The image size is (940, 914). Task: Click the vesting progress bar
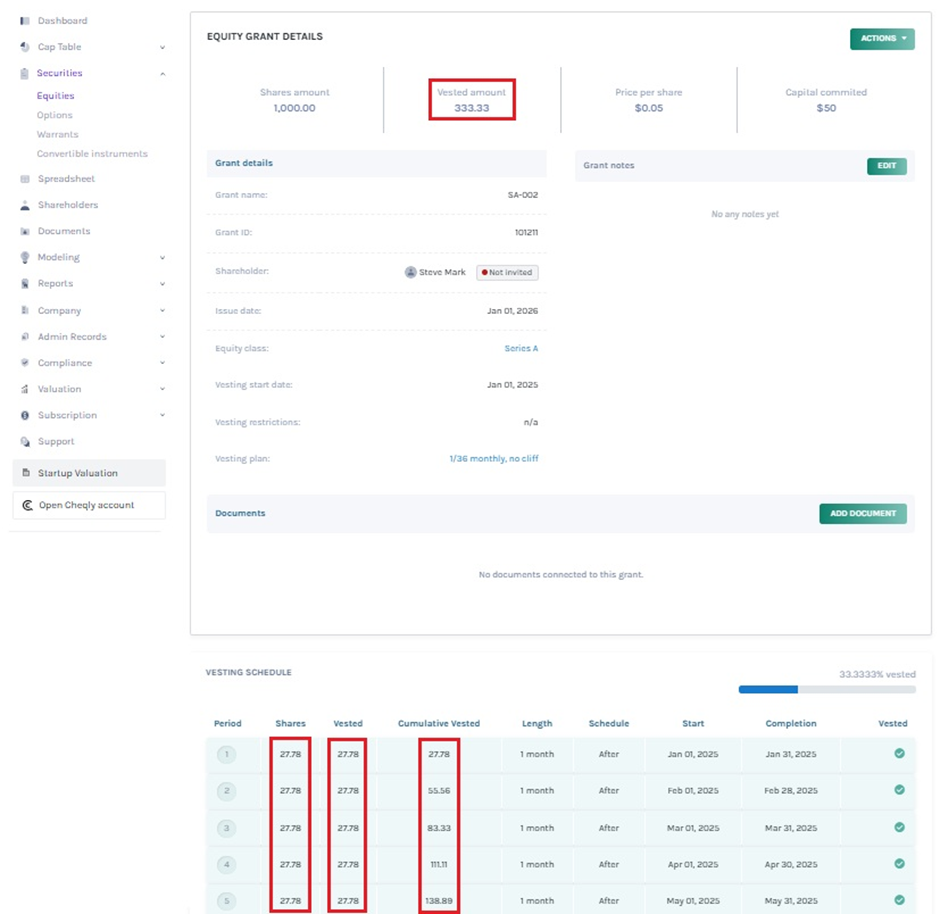[x=827, y=689]
